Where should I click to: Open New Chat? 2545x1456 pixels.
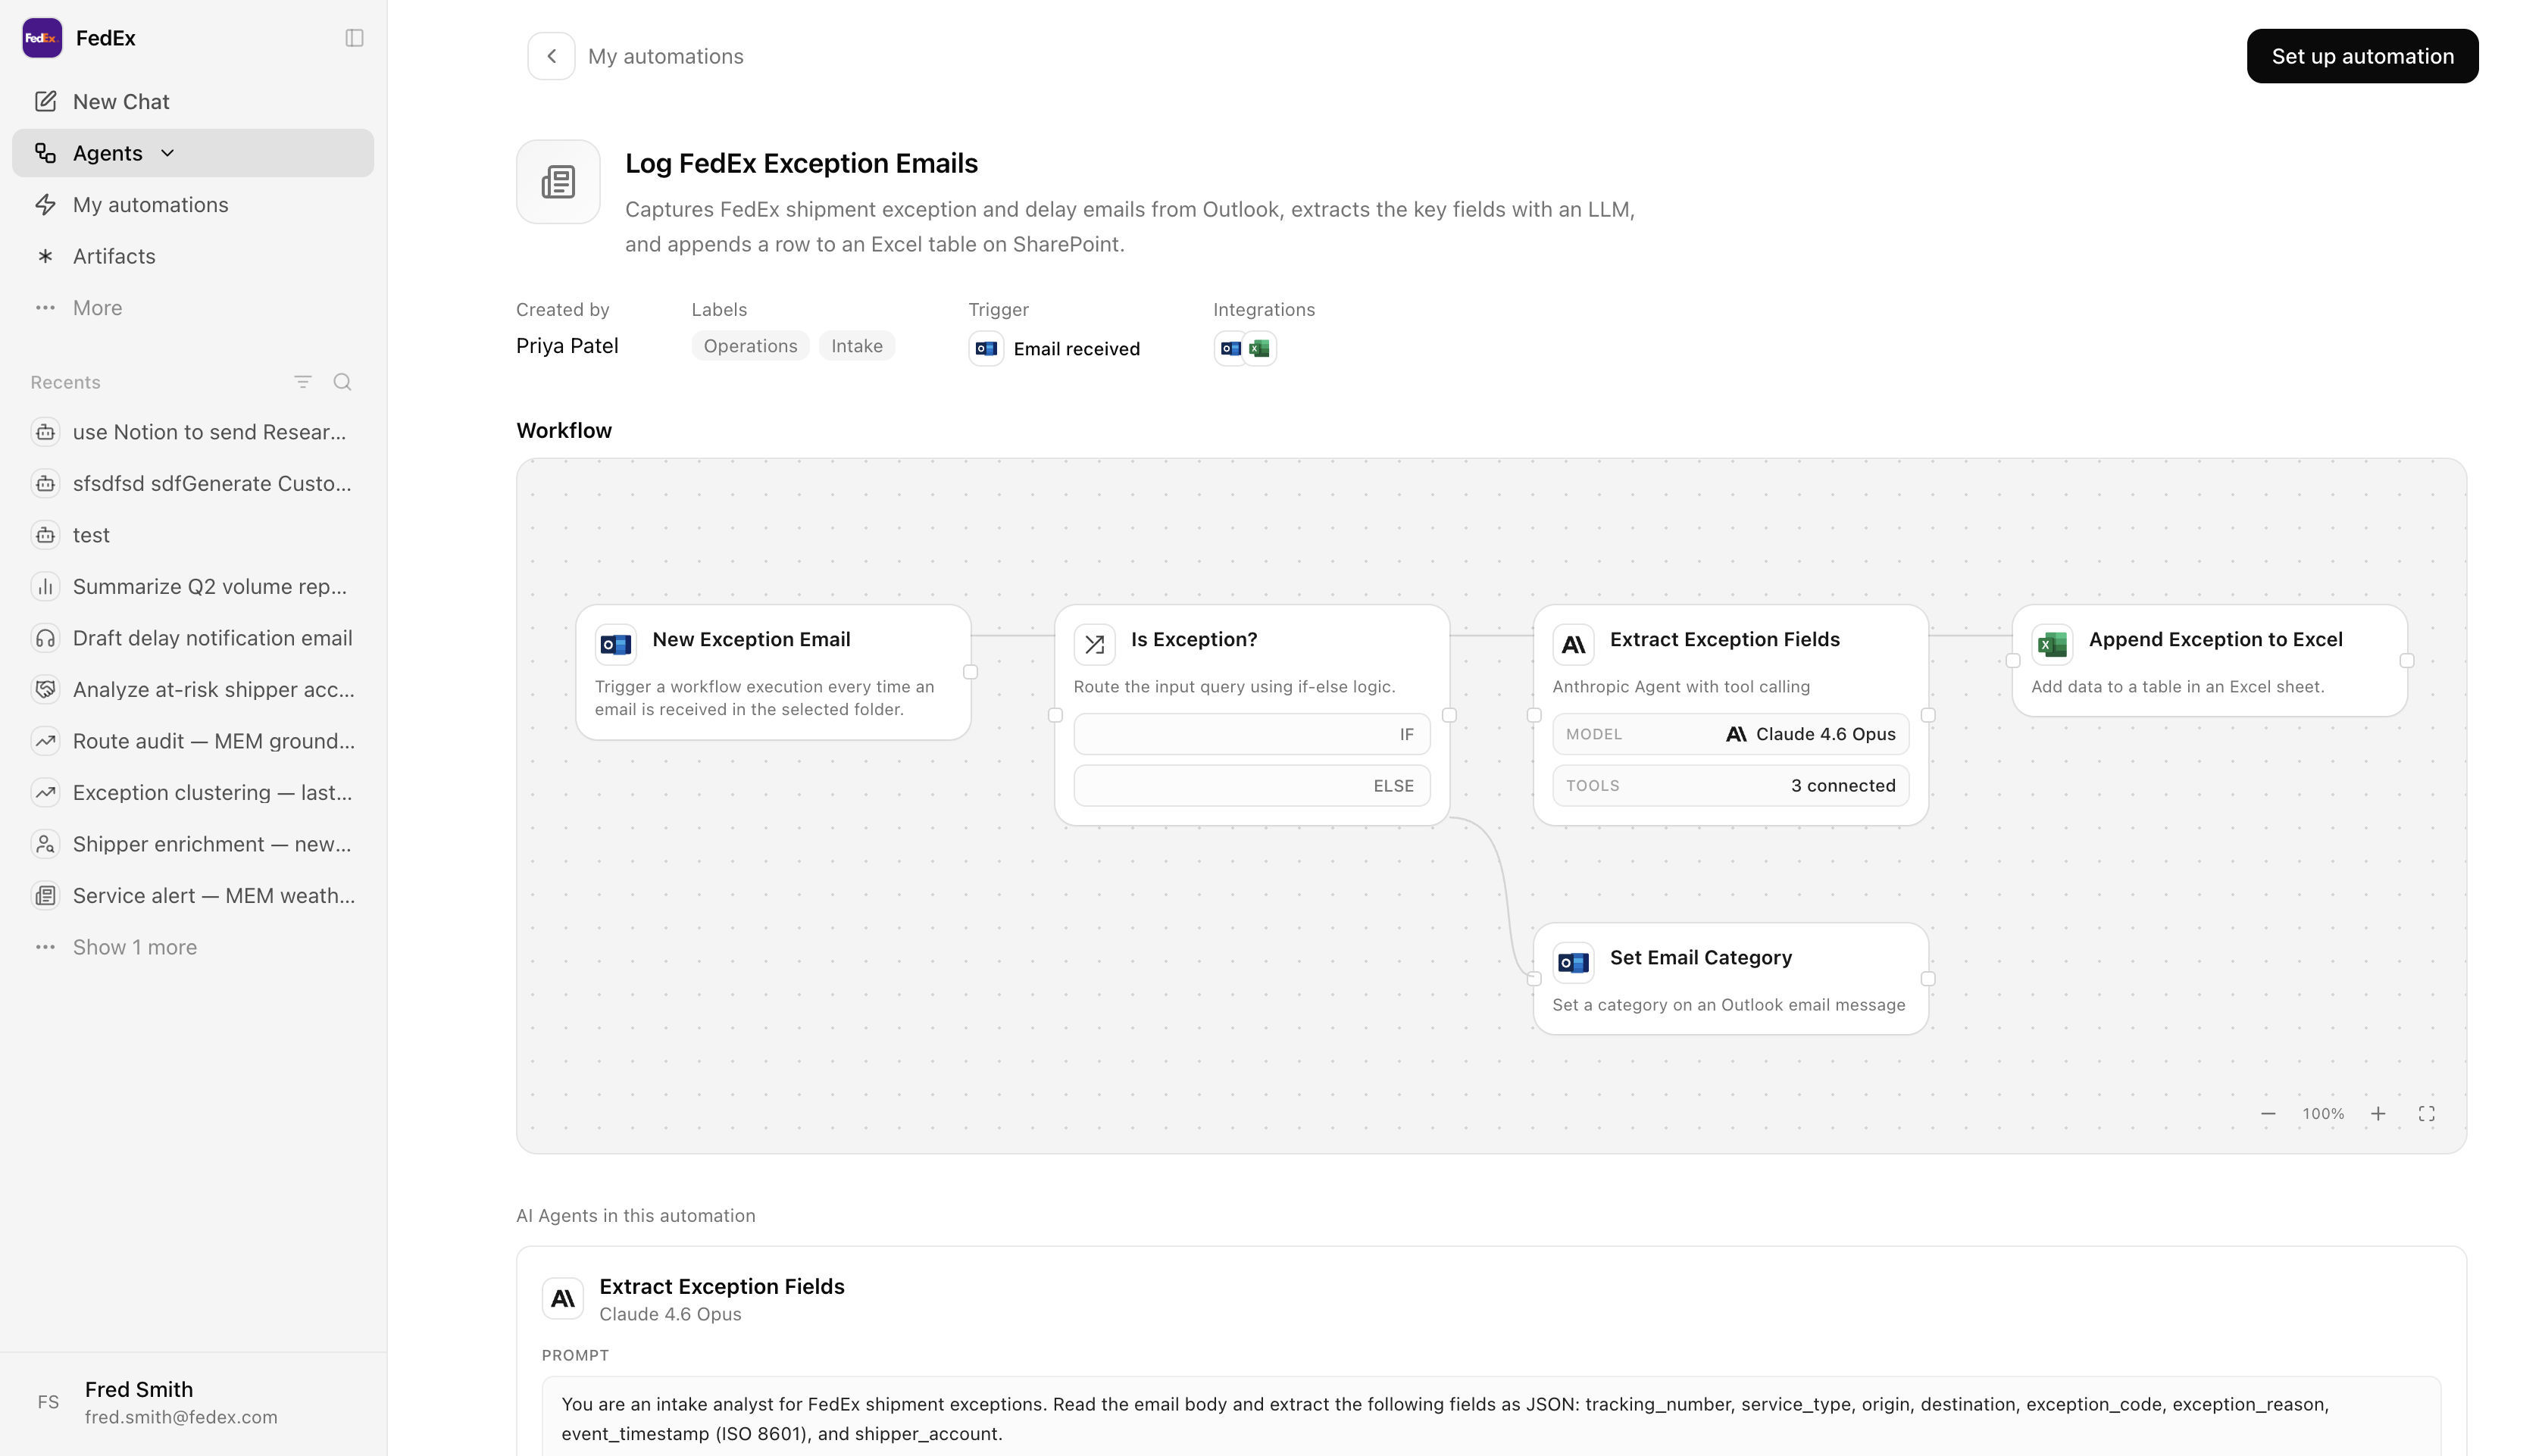[x=193, y=101]
